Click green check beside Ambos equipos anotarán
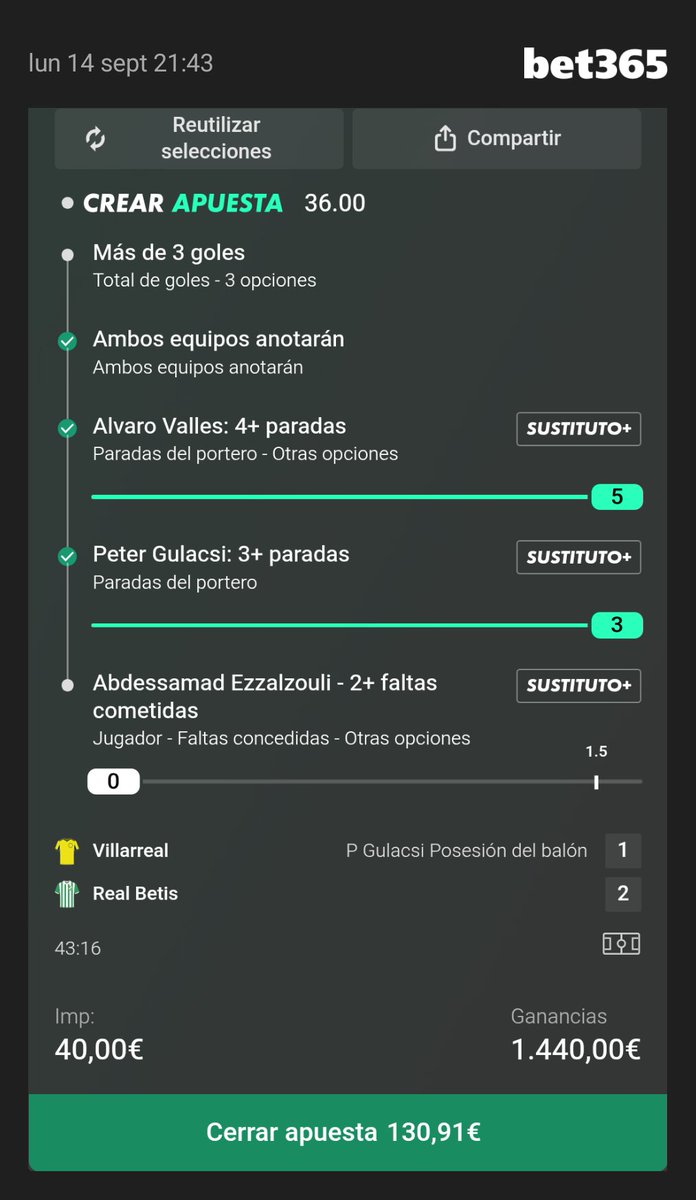This screenshot has width=696, height=1200. point(67,341)
